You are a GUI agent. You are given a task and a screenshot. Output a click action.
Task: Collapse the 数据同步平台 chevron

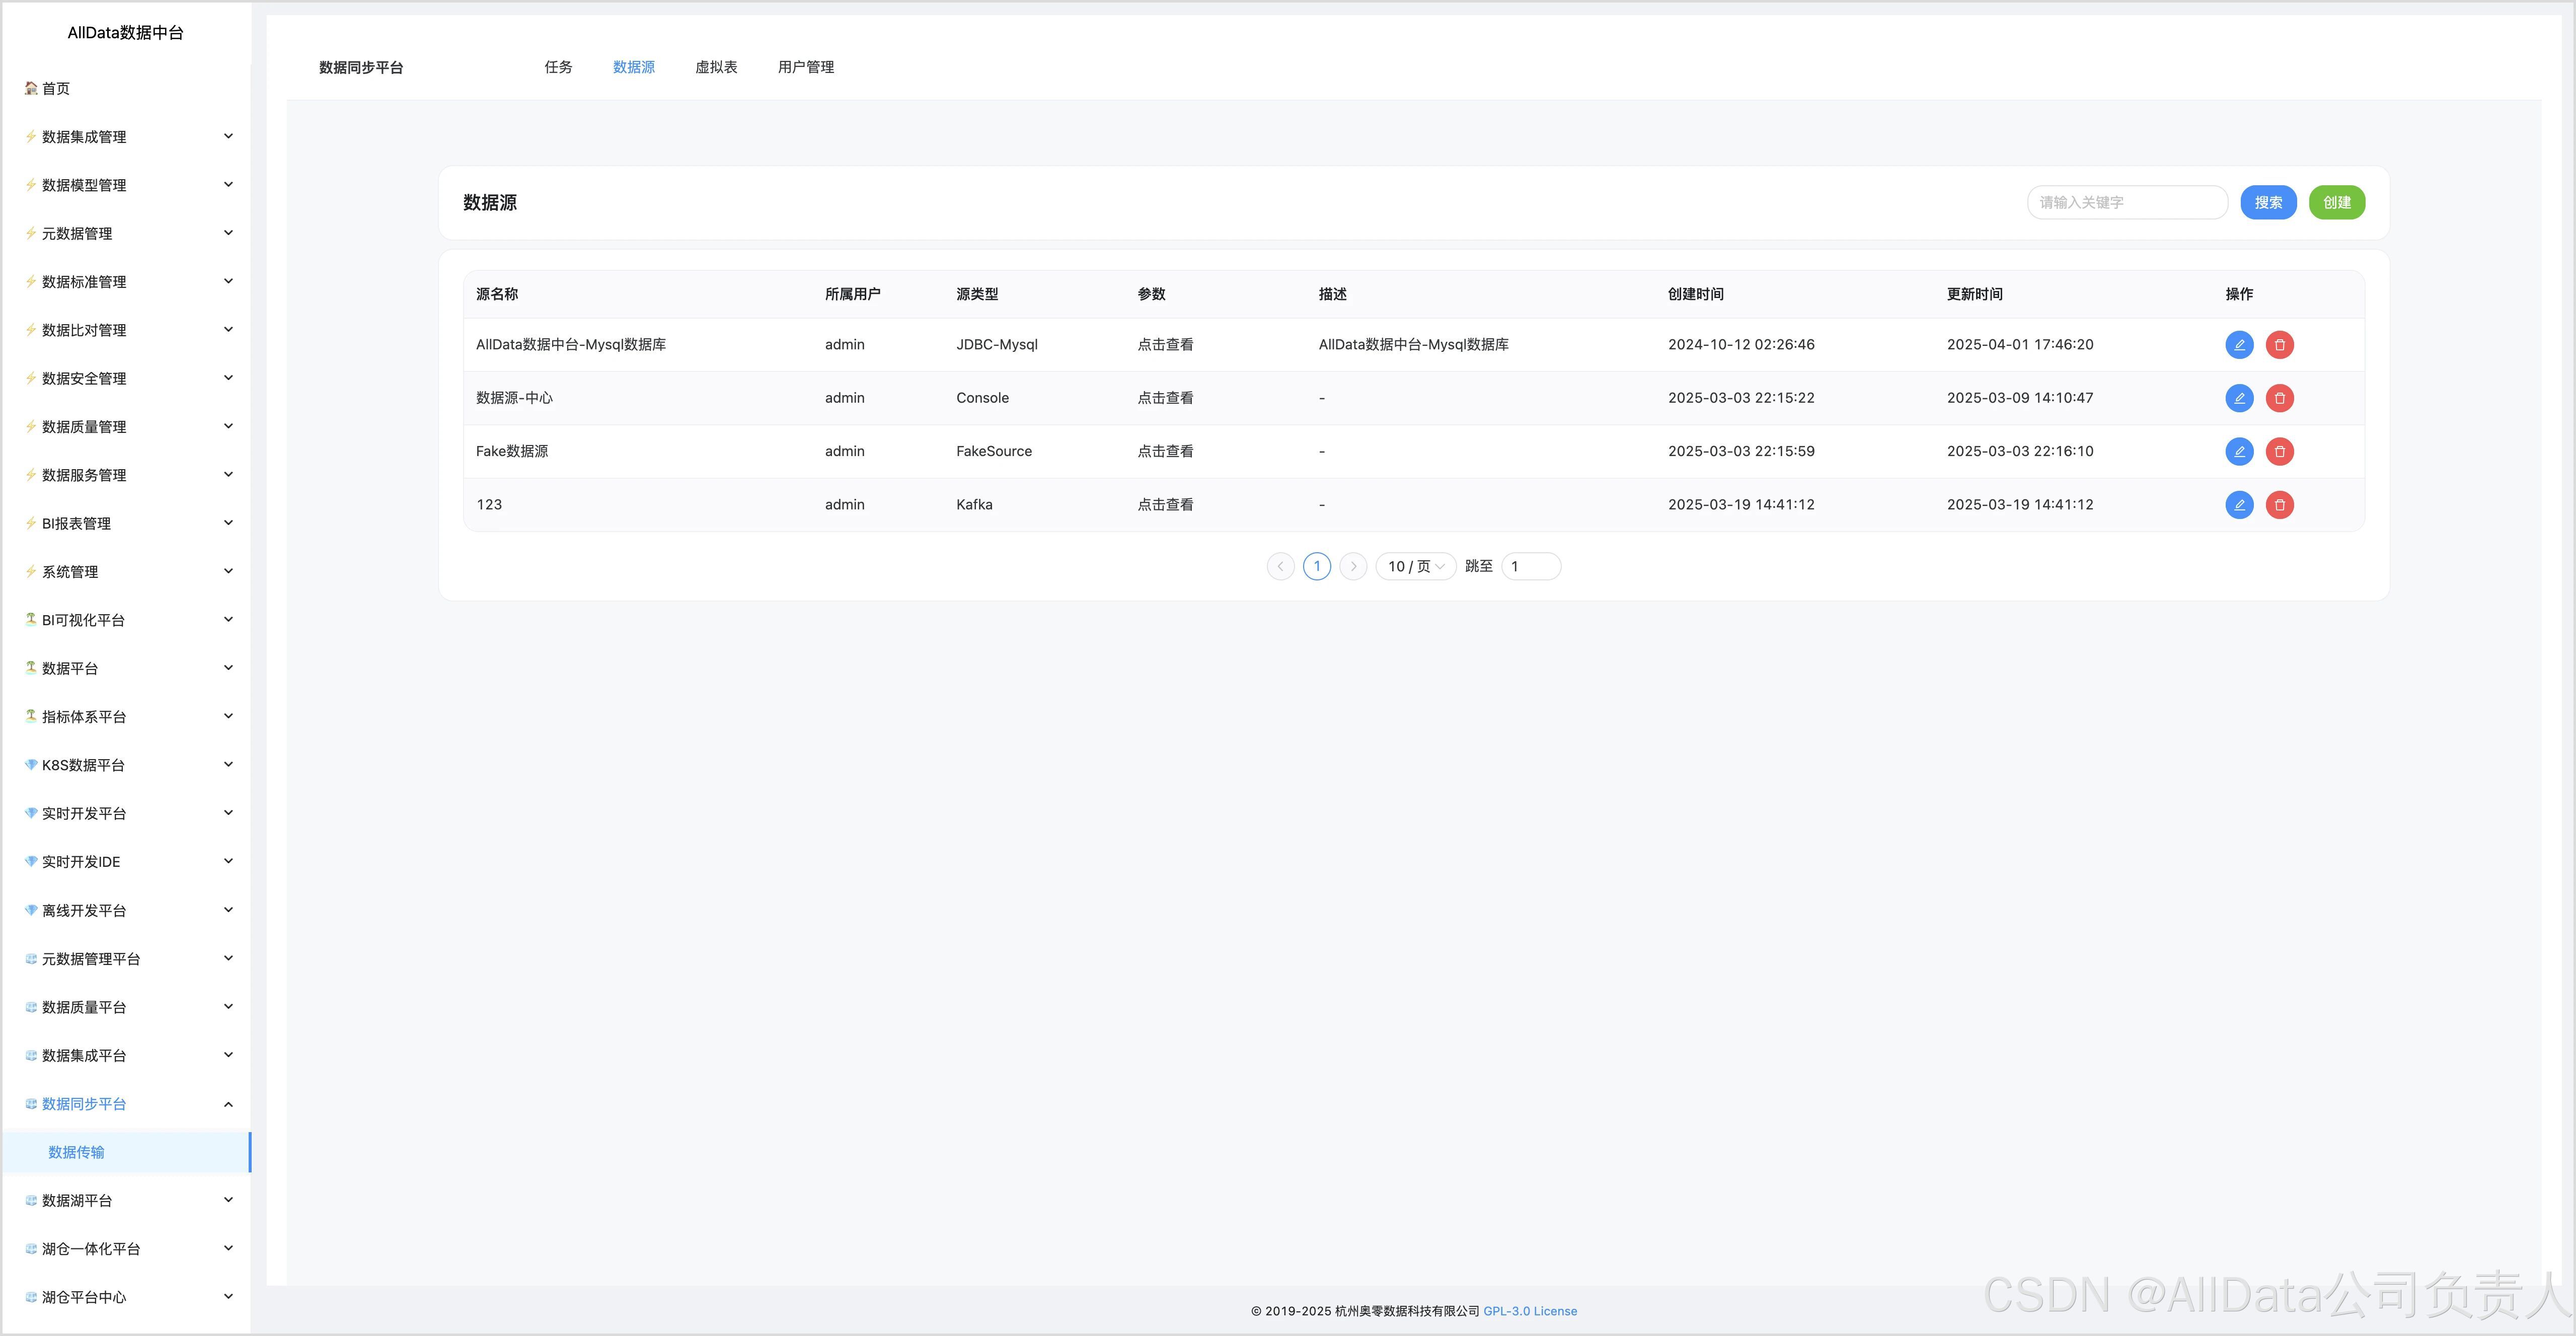click(228, 1104)
